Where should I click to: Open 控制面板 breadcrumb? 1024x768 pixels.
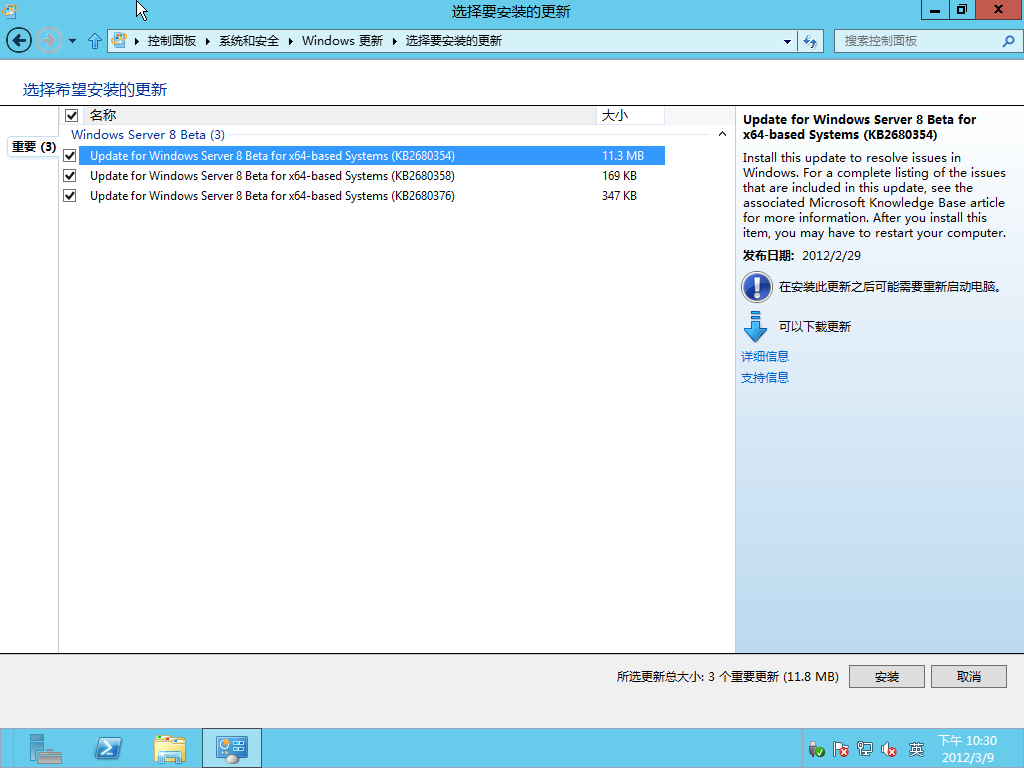tap(172, 40)
